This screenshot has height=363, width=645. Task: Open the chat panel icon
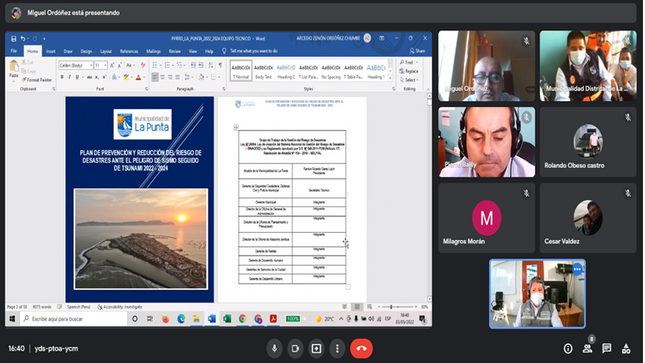coord(606,349)
